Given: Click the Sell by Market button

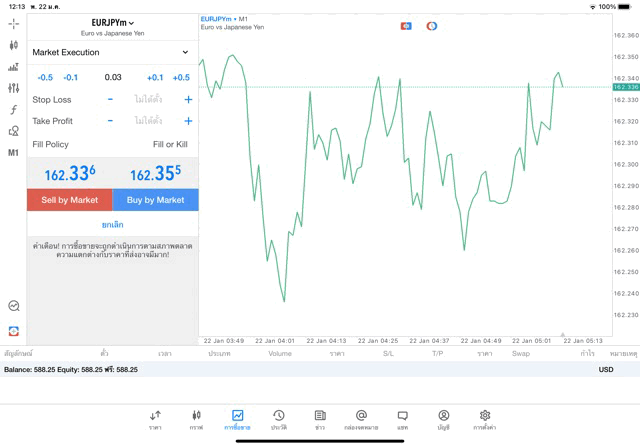Looking at the screenshot, I should click(69, 200).
